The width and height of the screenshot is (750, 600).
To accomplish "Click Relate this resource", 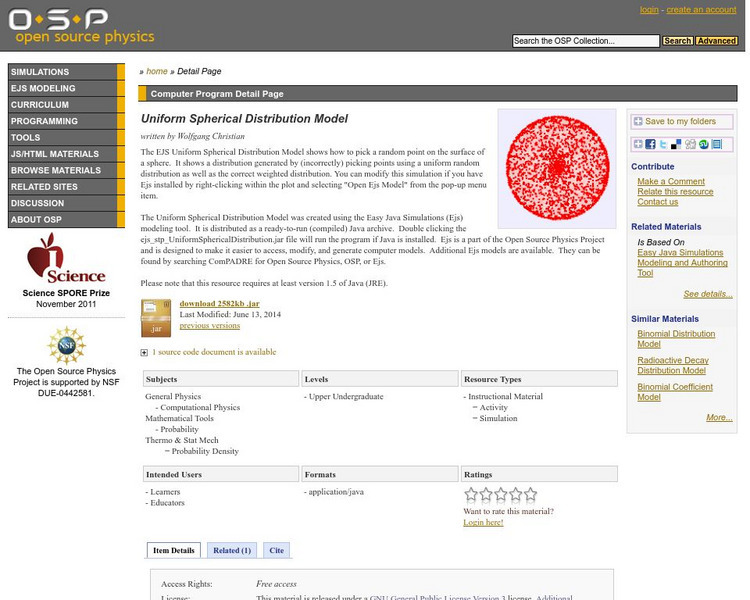I will click(x=675, y=191).
